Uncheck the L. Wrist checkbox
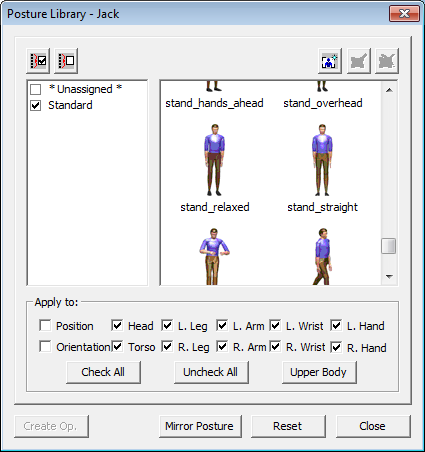425x452 pixels. (x=275, y=325)
